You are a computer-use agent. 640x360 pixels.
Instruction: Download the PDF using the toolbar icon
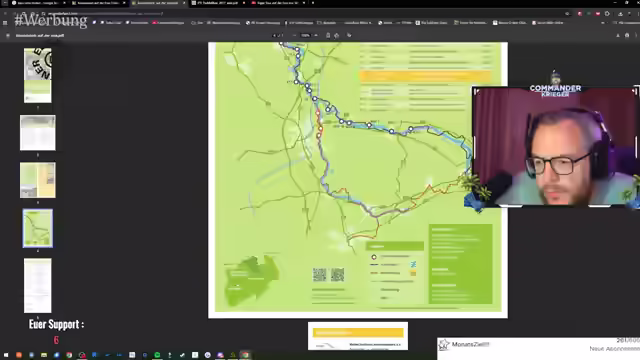[618, 36]
